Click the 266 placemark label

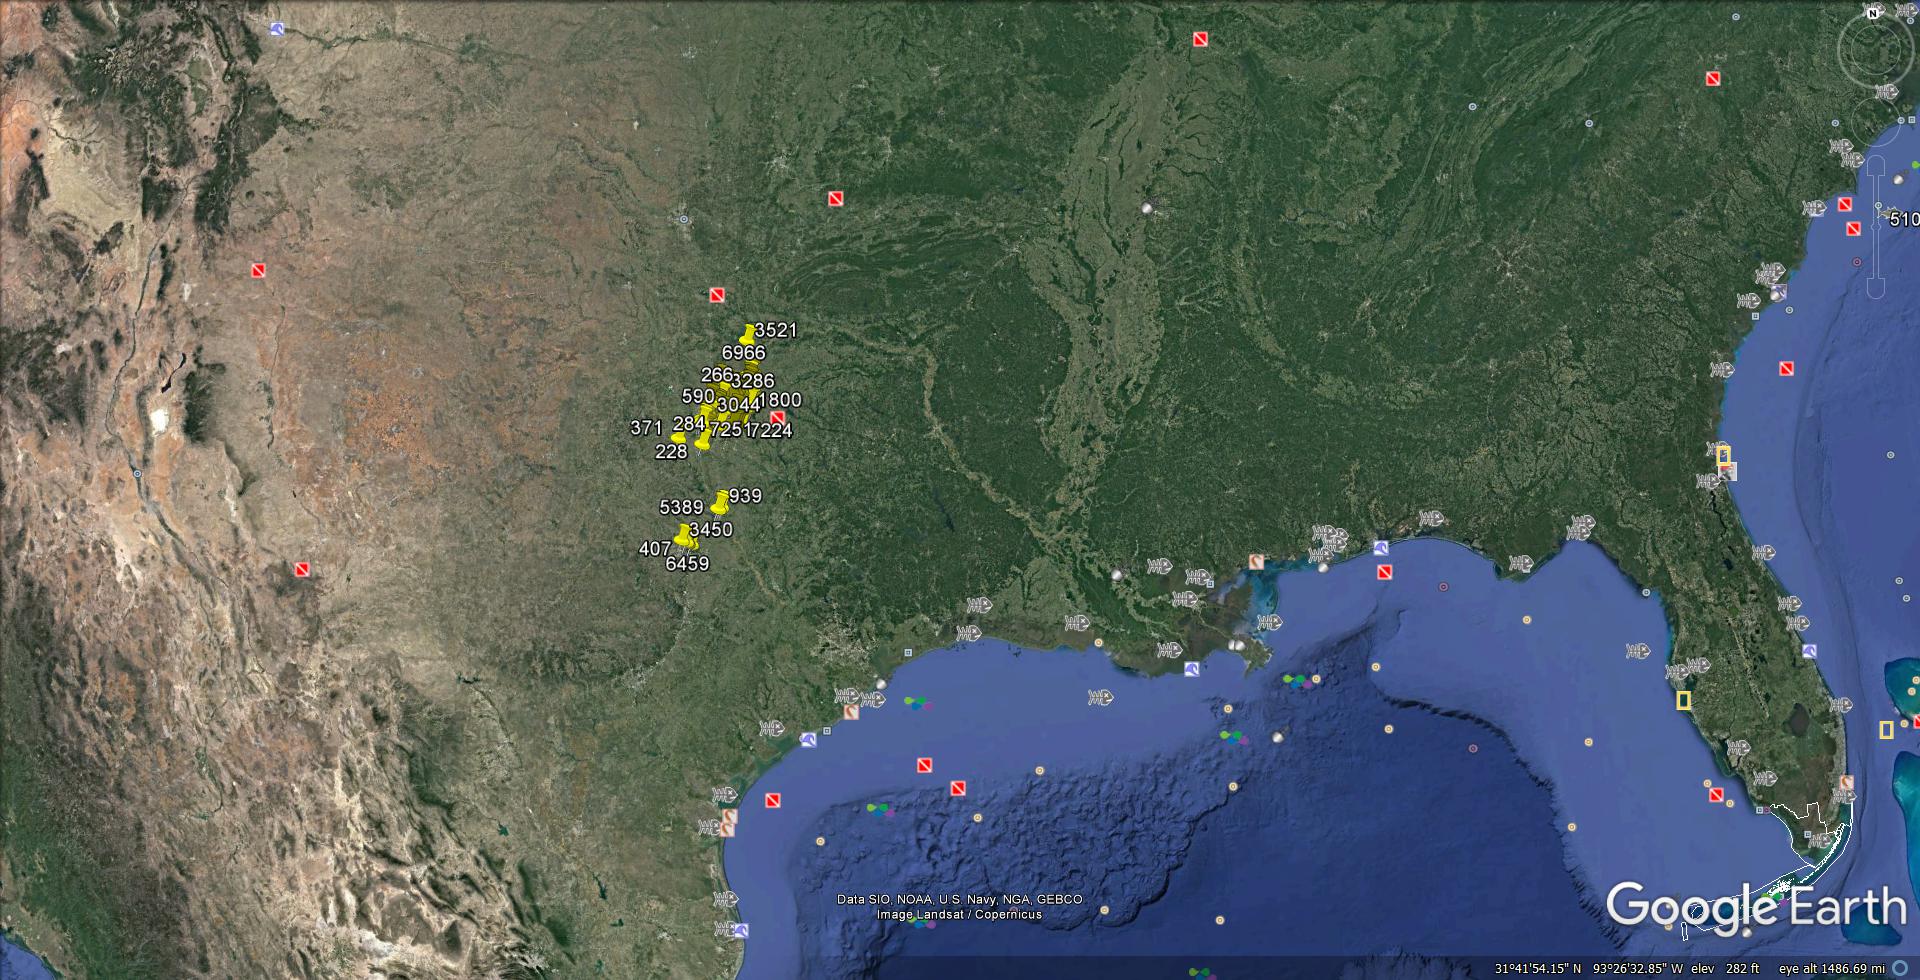[717, 375]
